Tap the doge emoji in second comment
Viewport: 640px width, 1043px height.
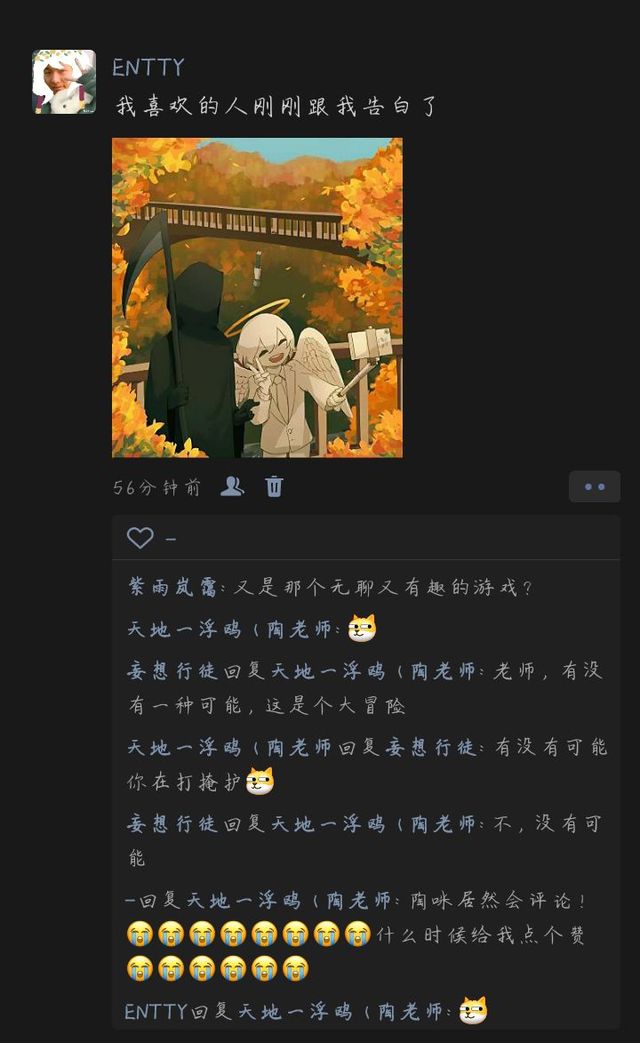pyautogui.click(x=362, y=628)
